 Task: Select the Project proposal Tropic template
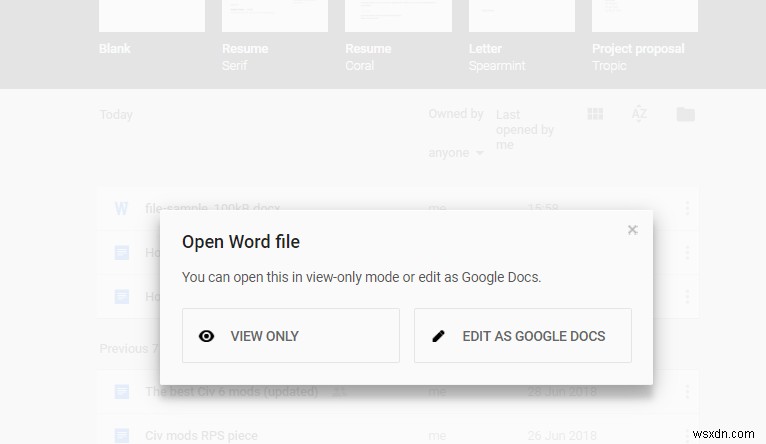tap(645, 16)
